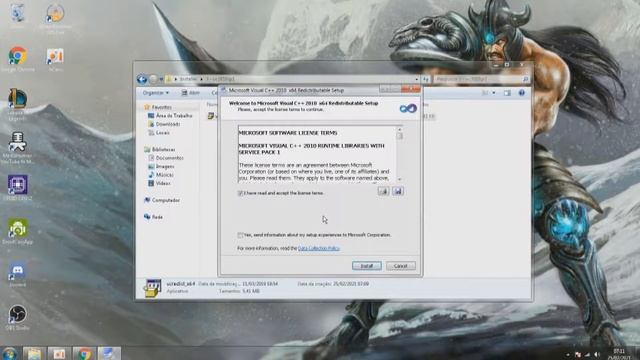Click the Install button in the setup dialog
The image size is (640, 360).
coord(367,266)
